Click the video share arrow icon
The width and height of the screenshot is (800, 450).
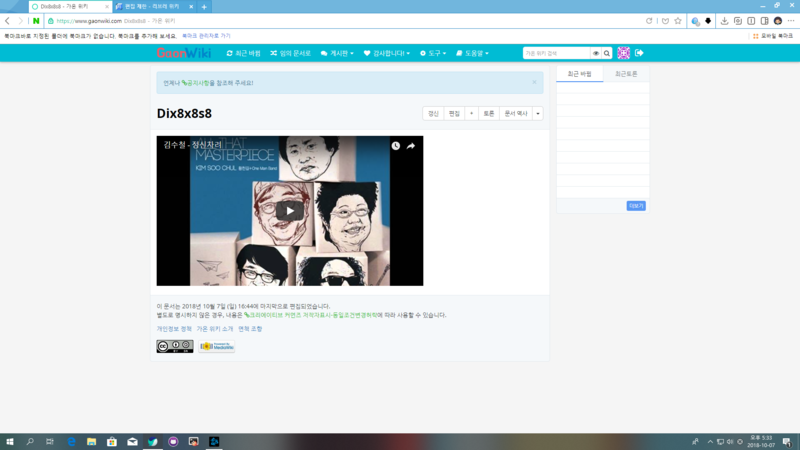pyautogui.click(x=410, y=146)
